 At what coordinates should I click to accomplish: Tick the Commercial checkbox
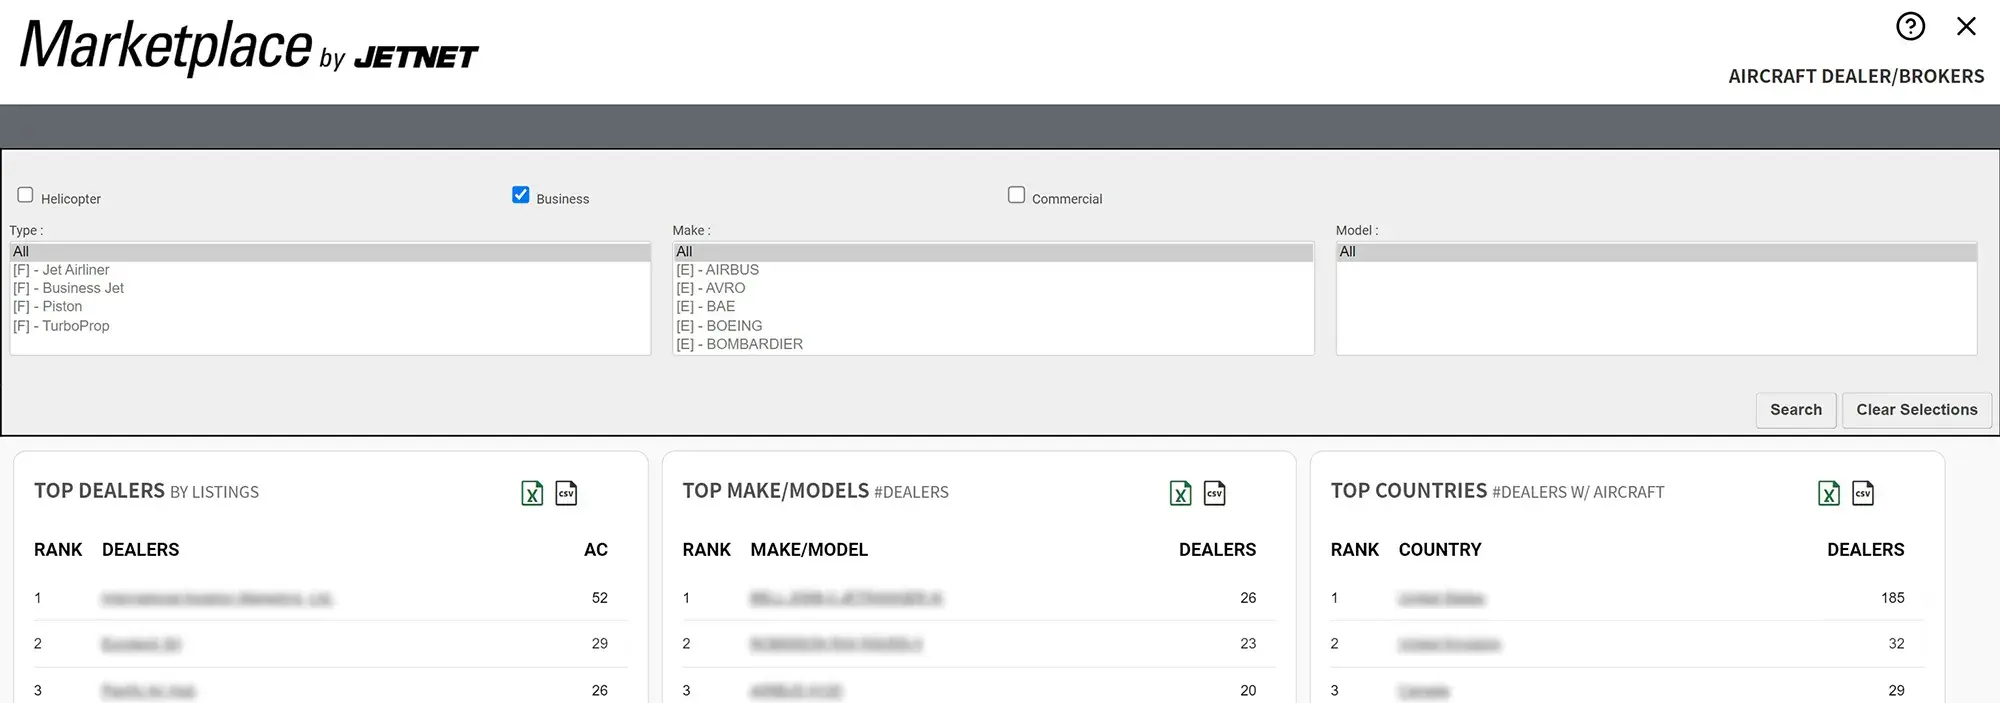pos(1016,195)
